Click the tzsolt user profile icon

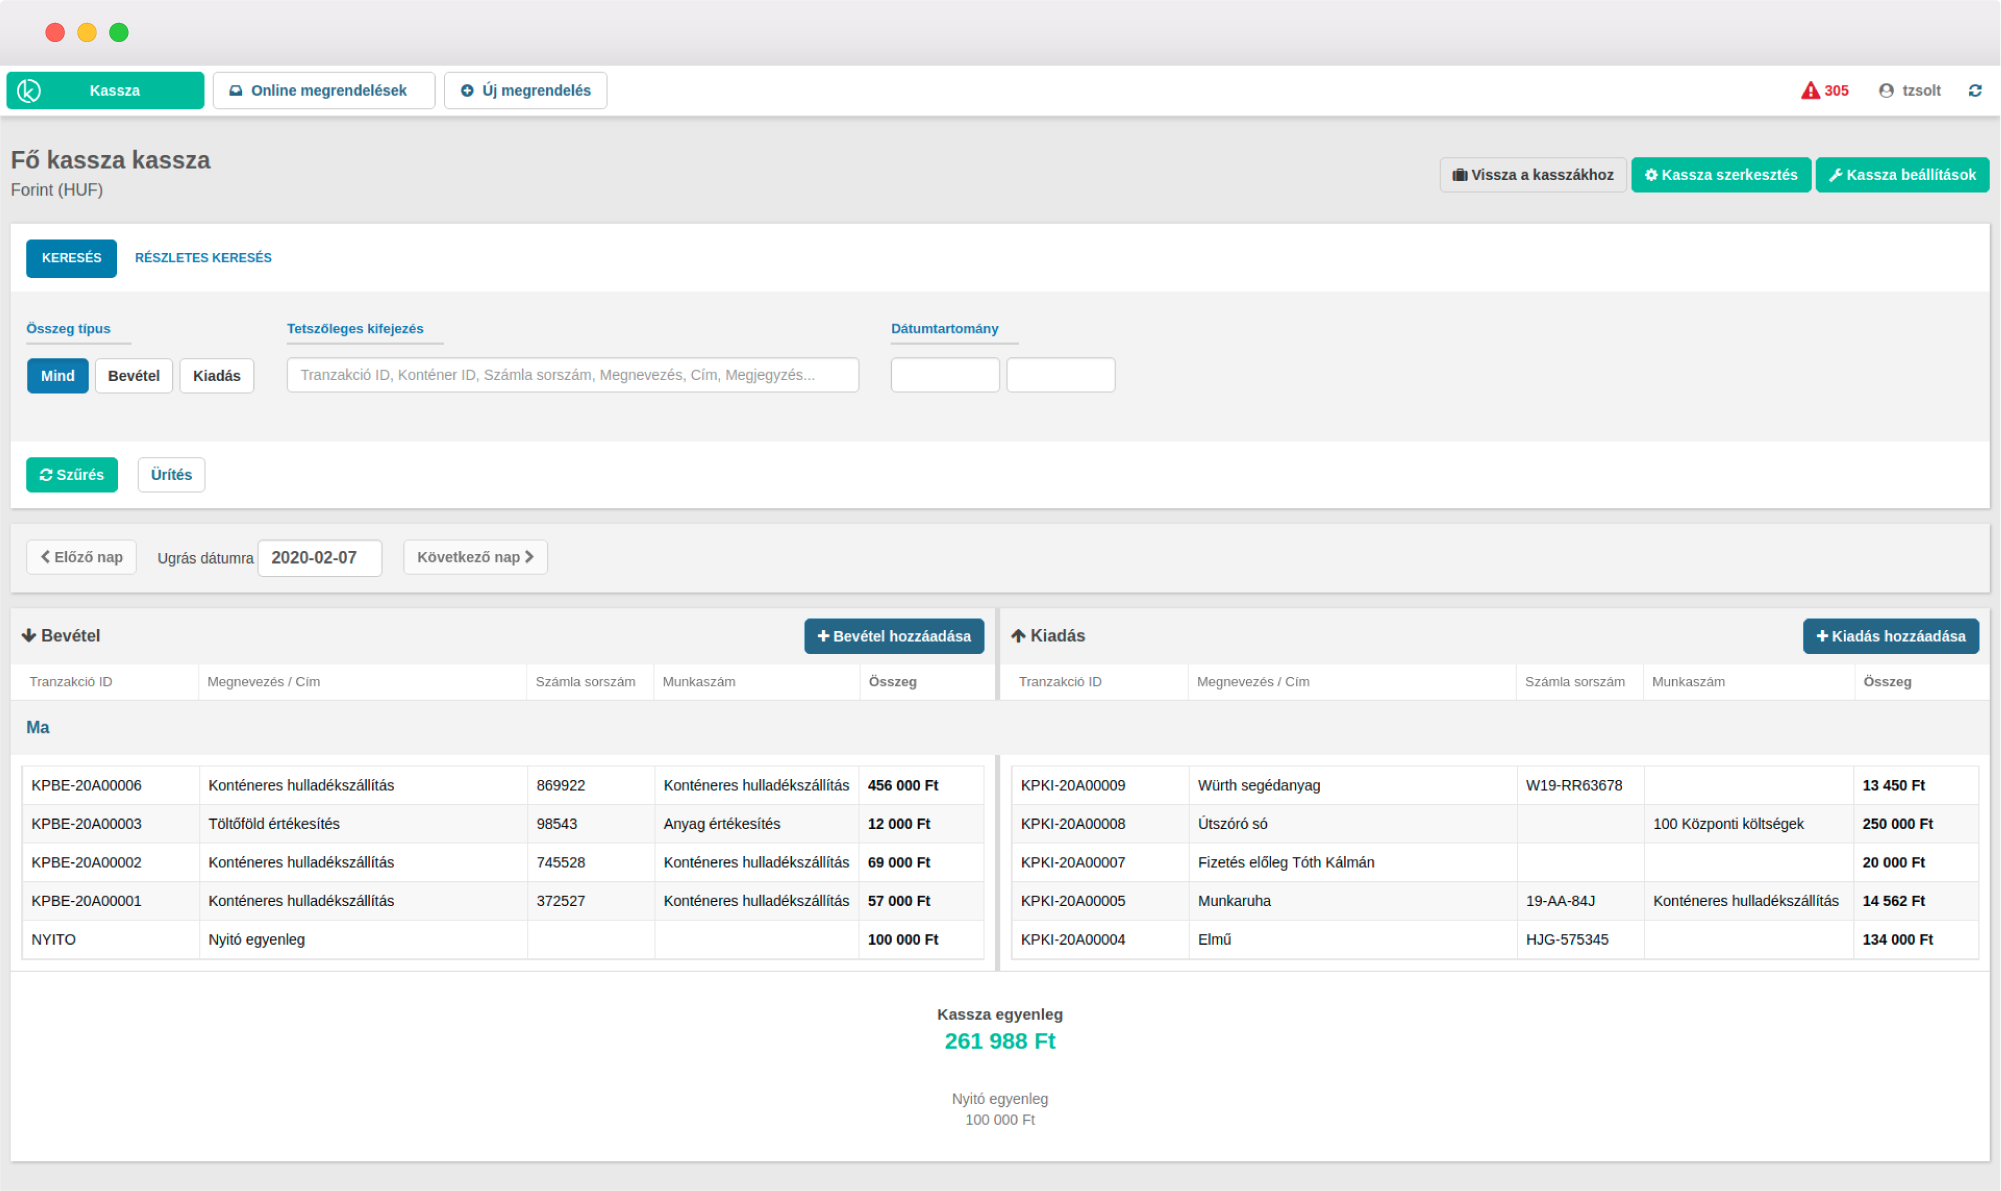[x=1886, y=91]
